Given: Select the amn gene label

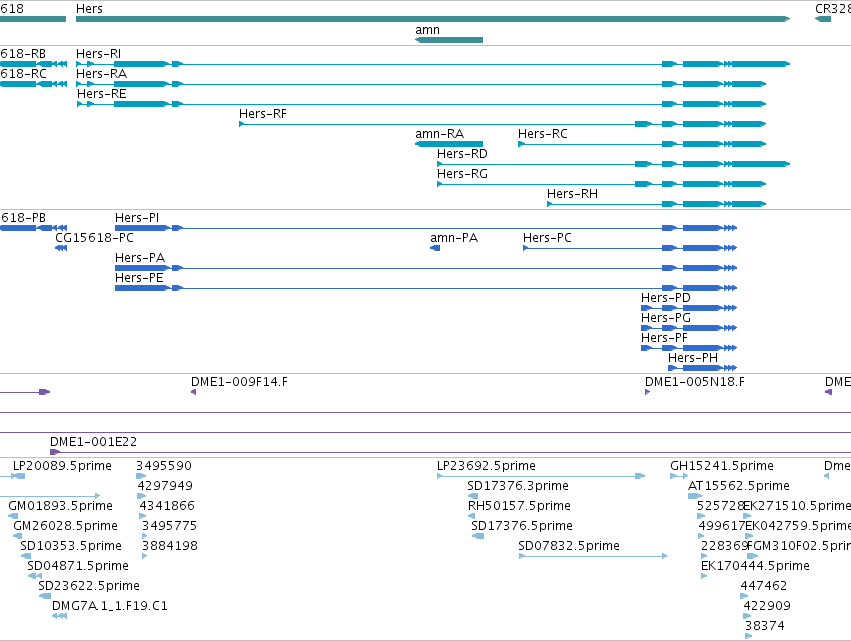Looking at the screenshot, I should coord(427,30).
